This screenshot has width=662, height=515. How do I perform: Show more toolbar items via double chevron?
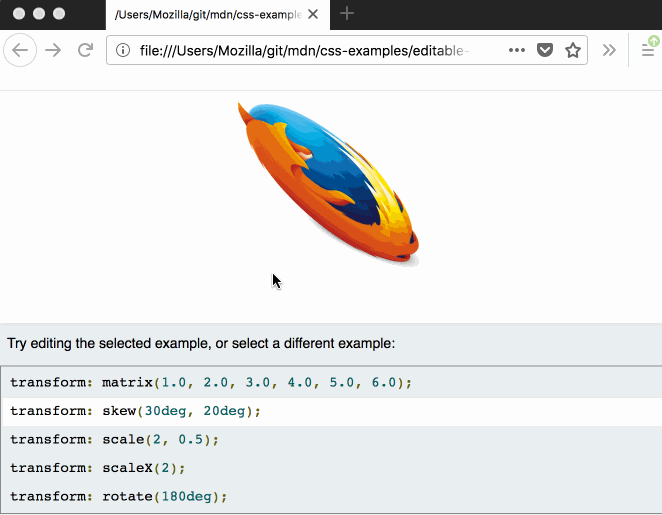coord(609,50)
